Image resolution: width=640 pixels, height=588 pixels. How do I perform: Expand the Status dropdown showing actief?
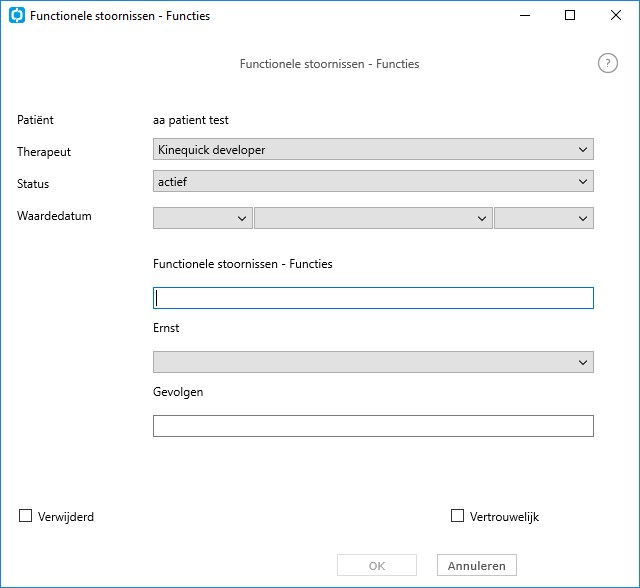373,181
